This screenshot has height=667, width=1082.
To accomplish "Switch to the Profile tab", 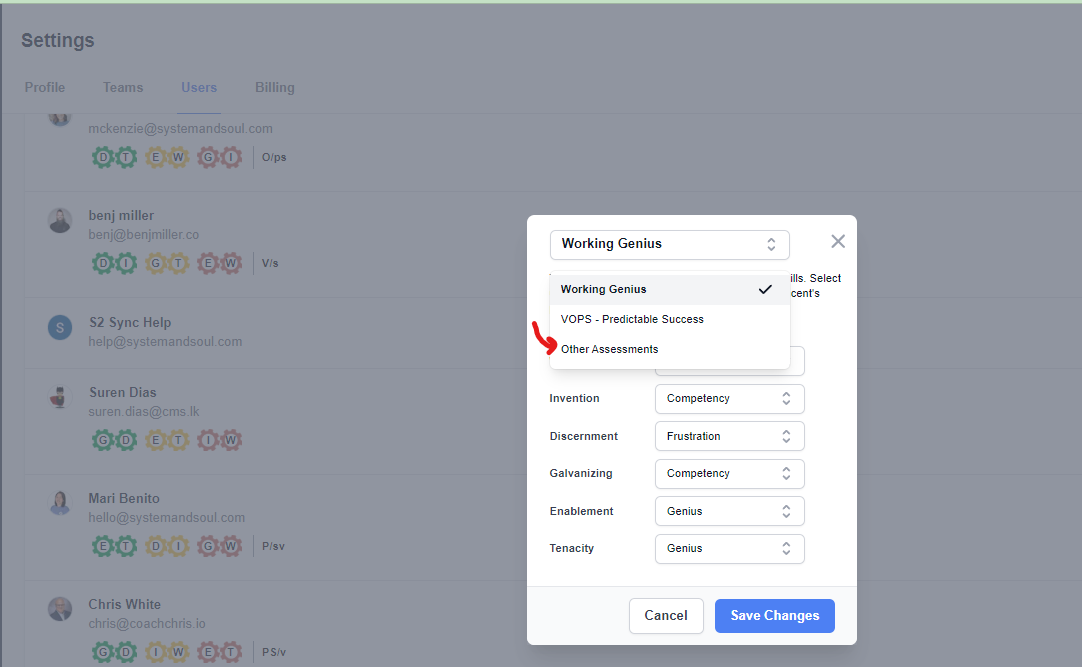I will (x=45, y=88).
